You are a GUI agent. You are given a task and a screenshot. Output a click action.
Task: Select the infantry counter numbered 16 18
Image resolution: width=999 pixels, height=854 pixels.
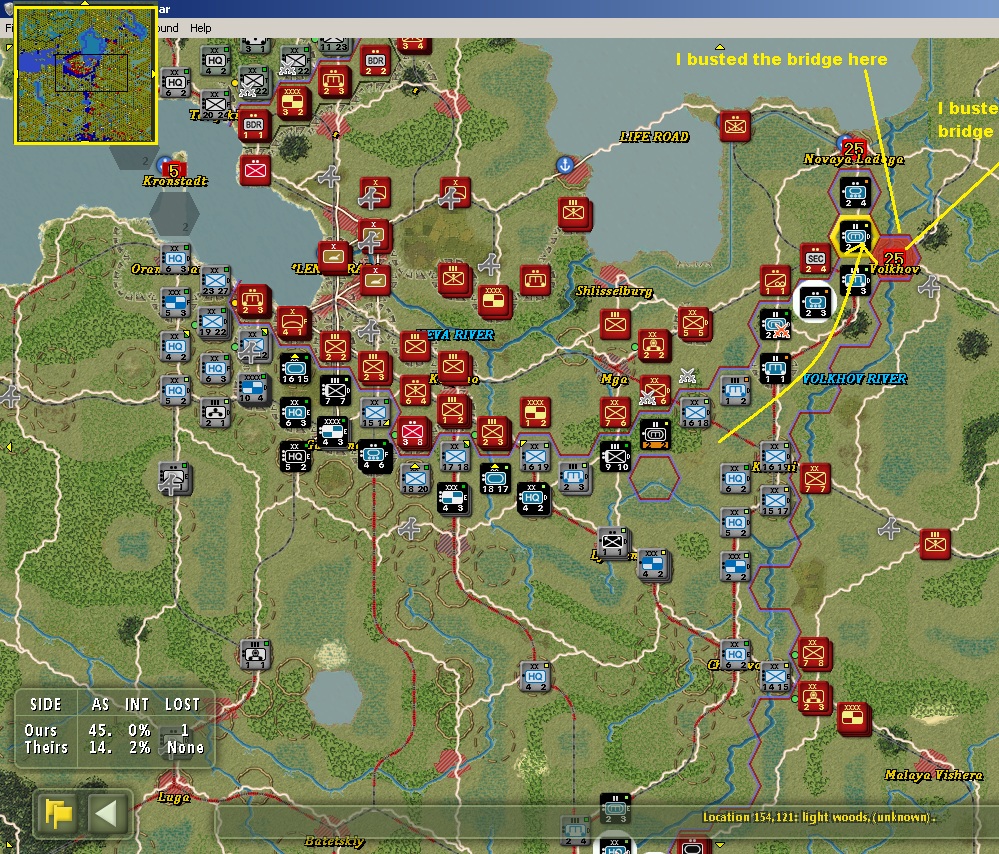tap(694, 413)
